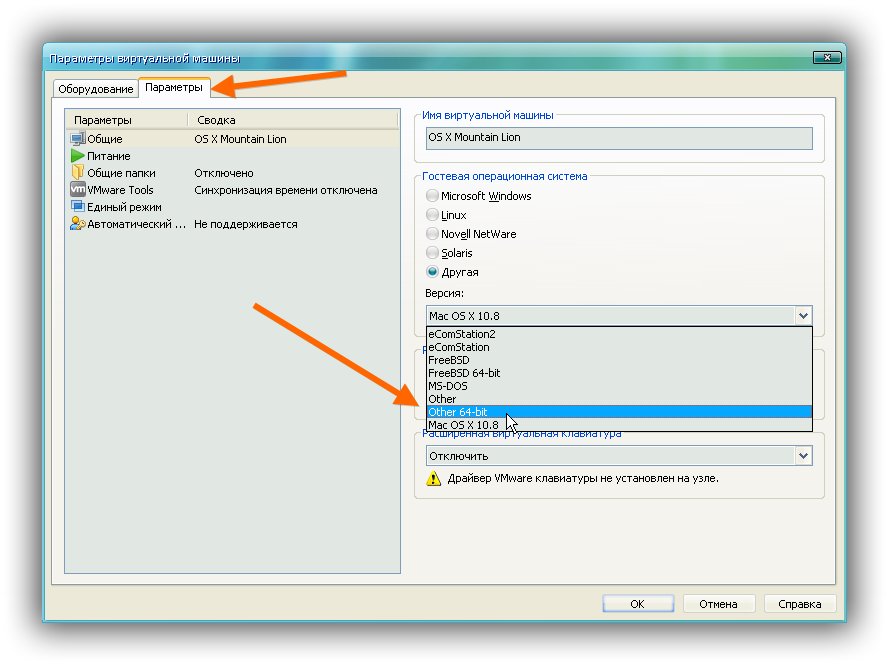Screen dimensions: 889x665
Task: Click the yellow warning triangle icon
Action: tap(433, 479)
